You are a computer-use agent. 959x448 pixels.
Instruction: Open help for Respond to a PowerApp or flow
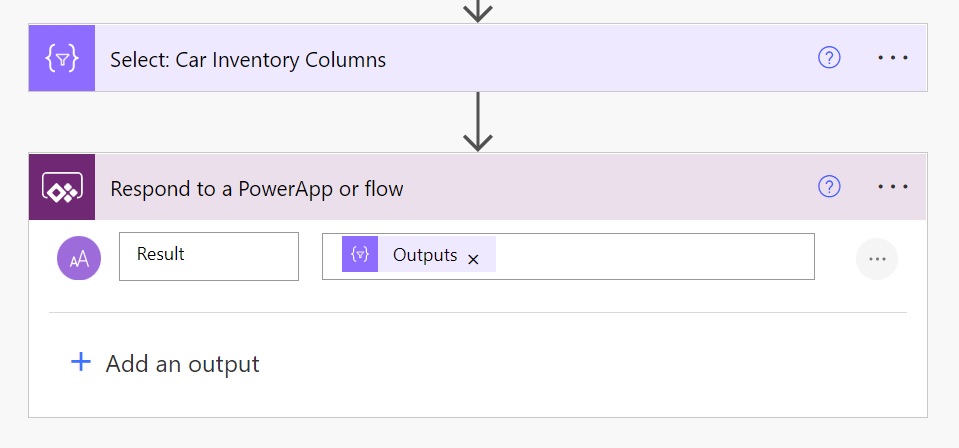pos(829,187)
